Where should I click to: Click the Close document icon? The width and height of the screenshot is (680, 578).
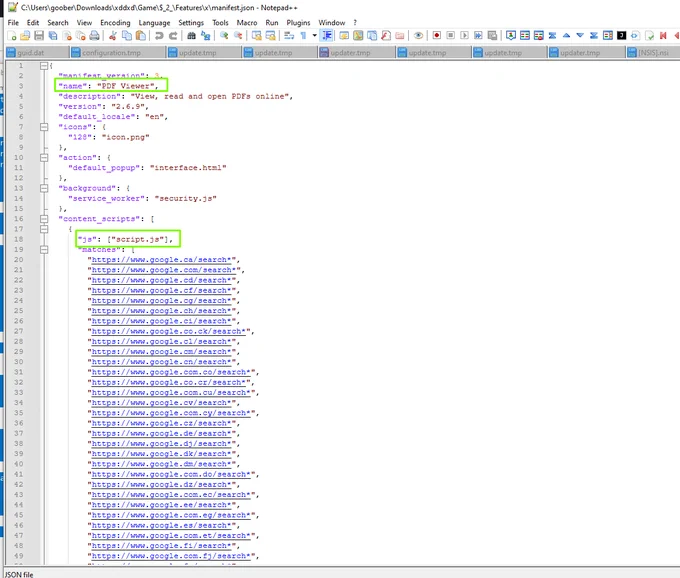click(x=67, y=36)
